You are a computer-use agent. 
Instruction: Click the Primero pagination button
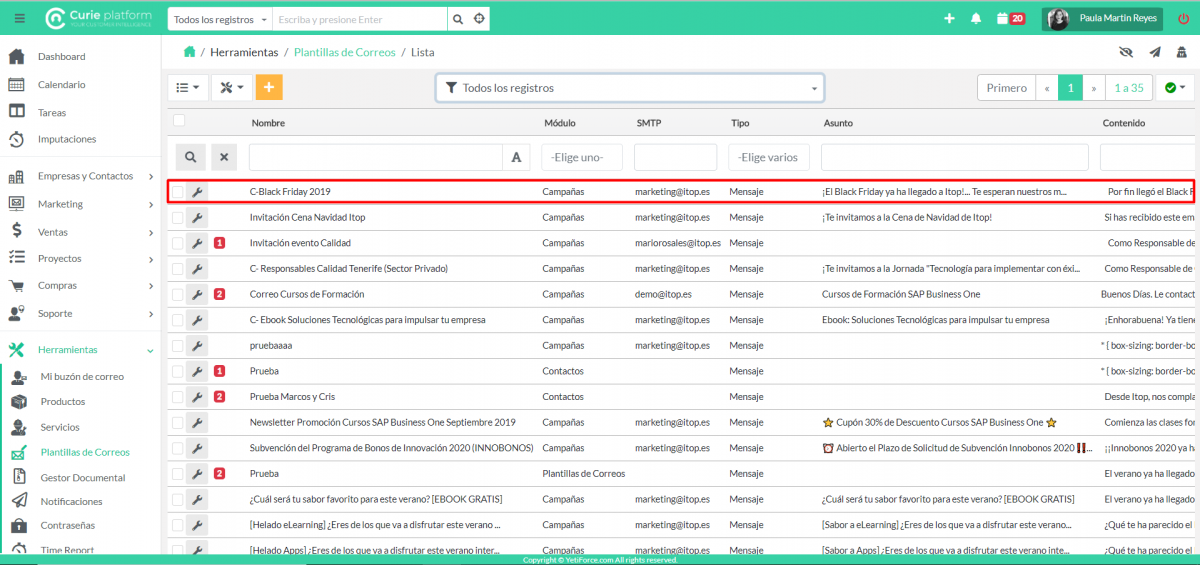tap(1006, 88)
